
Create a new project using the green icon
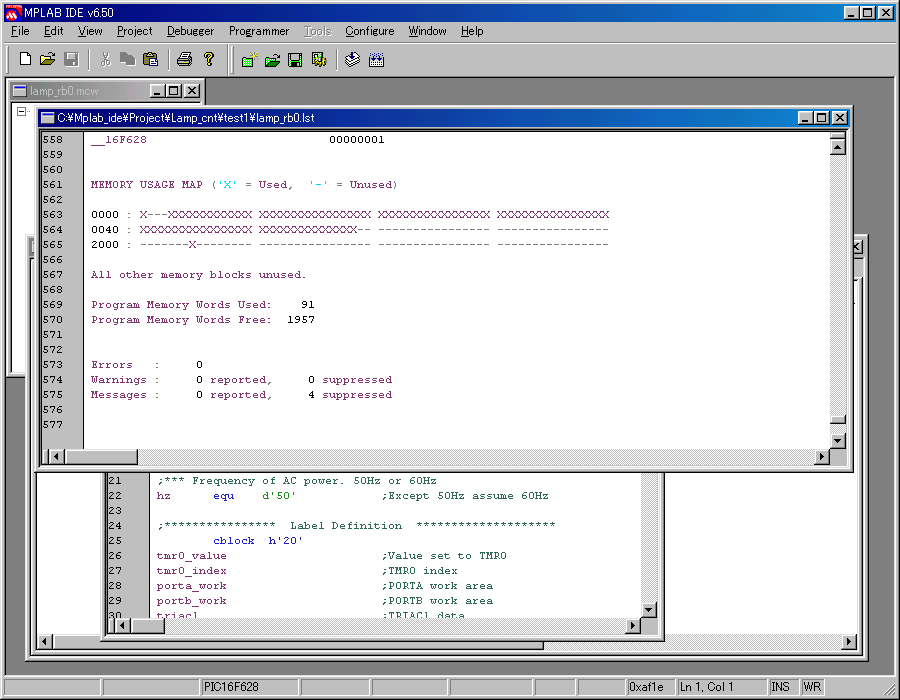(249, 60)
